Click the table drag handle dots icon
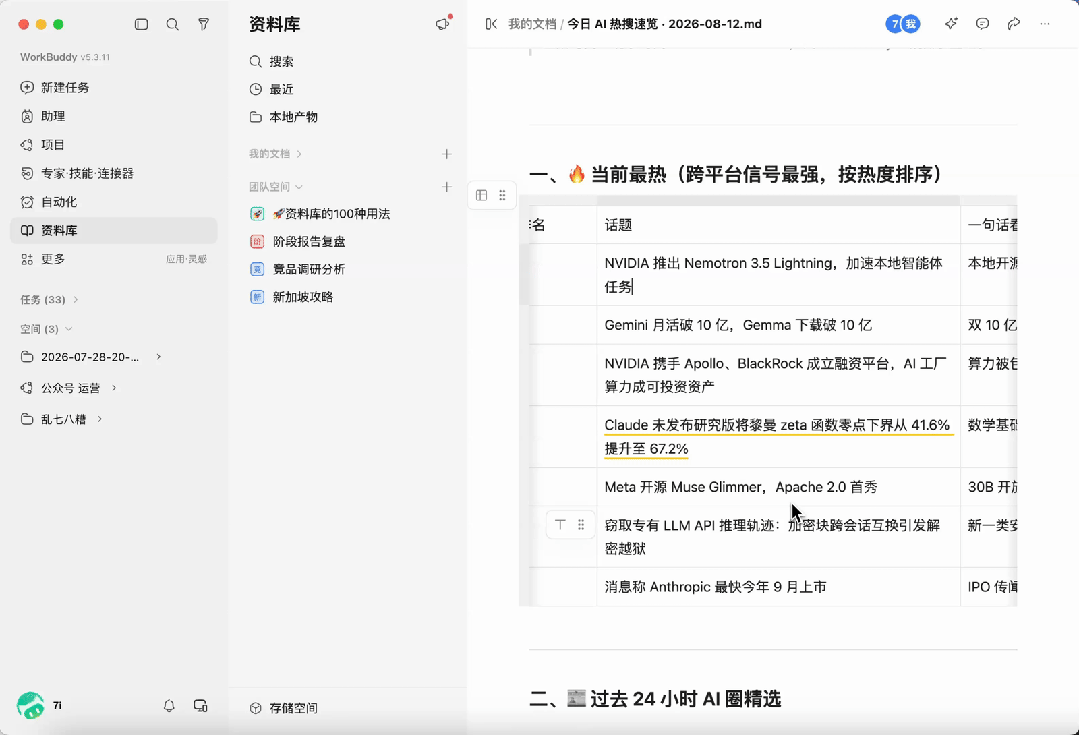 (x=502, y=195)
